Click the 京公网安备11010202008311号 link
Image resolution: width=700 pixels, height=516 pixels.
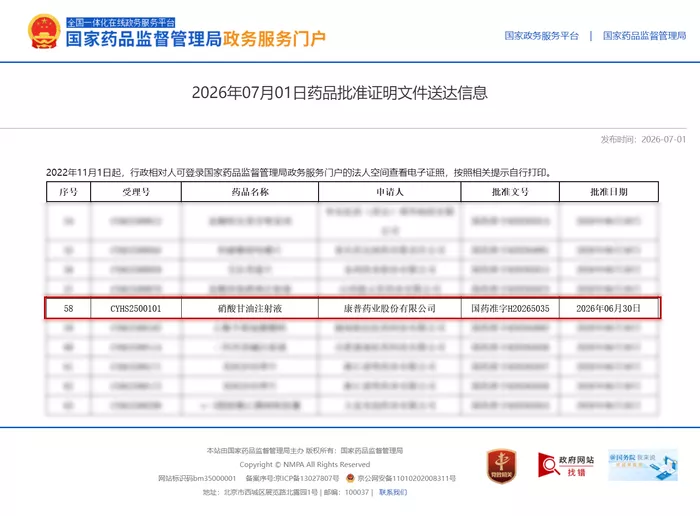(x=406, y=479)
